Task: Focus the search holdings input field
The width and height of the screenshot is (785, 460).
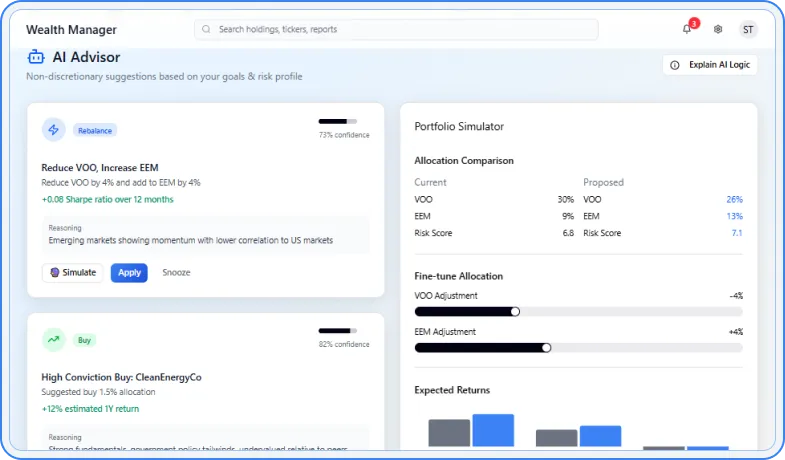Action: click(400, 29)
